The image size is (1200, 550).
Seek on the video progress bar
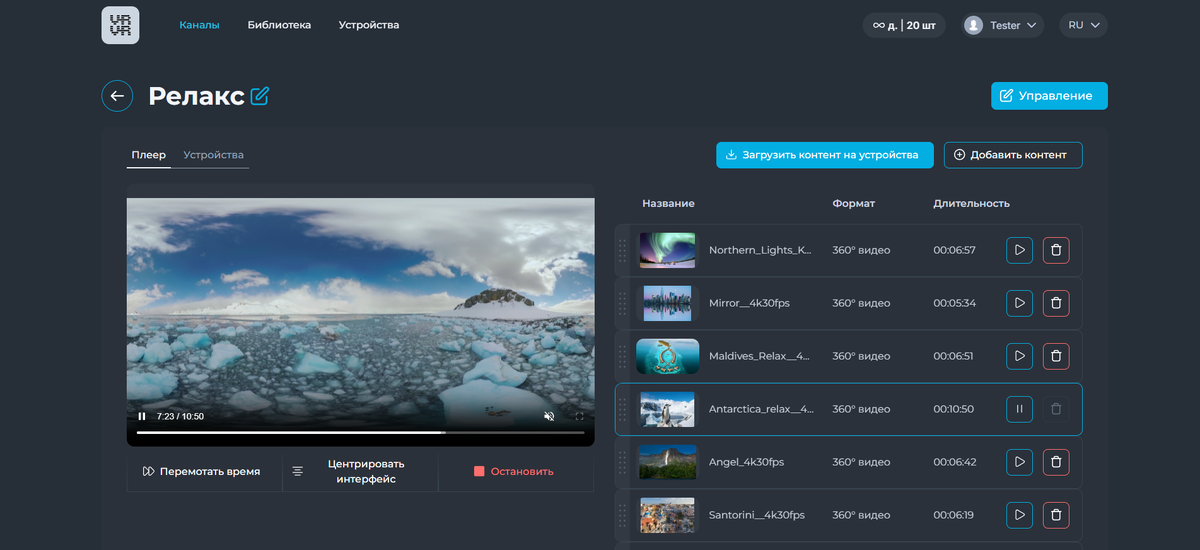click(x=360, y=433)
